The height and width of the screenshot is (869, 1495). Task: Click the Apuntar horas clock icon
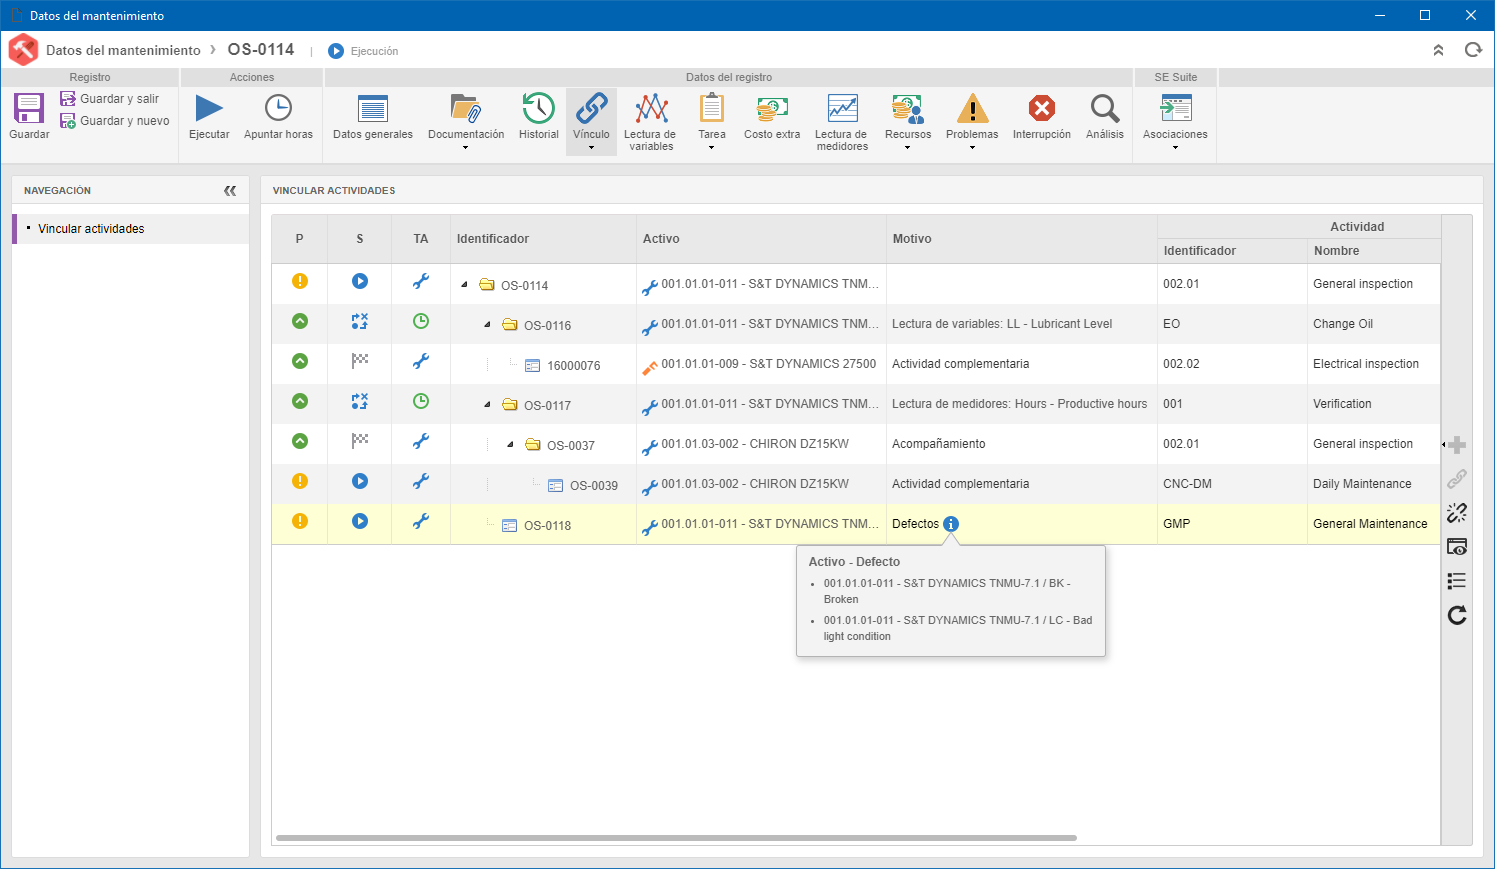click(x=278, y=108)
